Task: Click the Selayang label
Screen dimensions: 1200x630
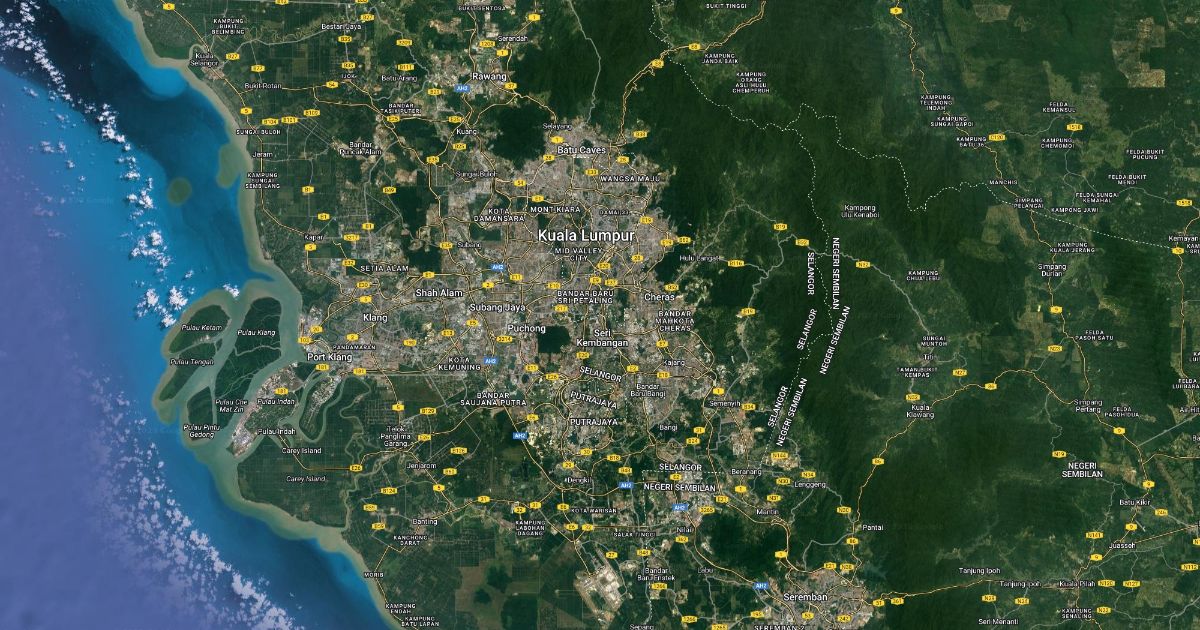Action: click(556, 126)
